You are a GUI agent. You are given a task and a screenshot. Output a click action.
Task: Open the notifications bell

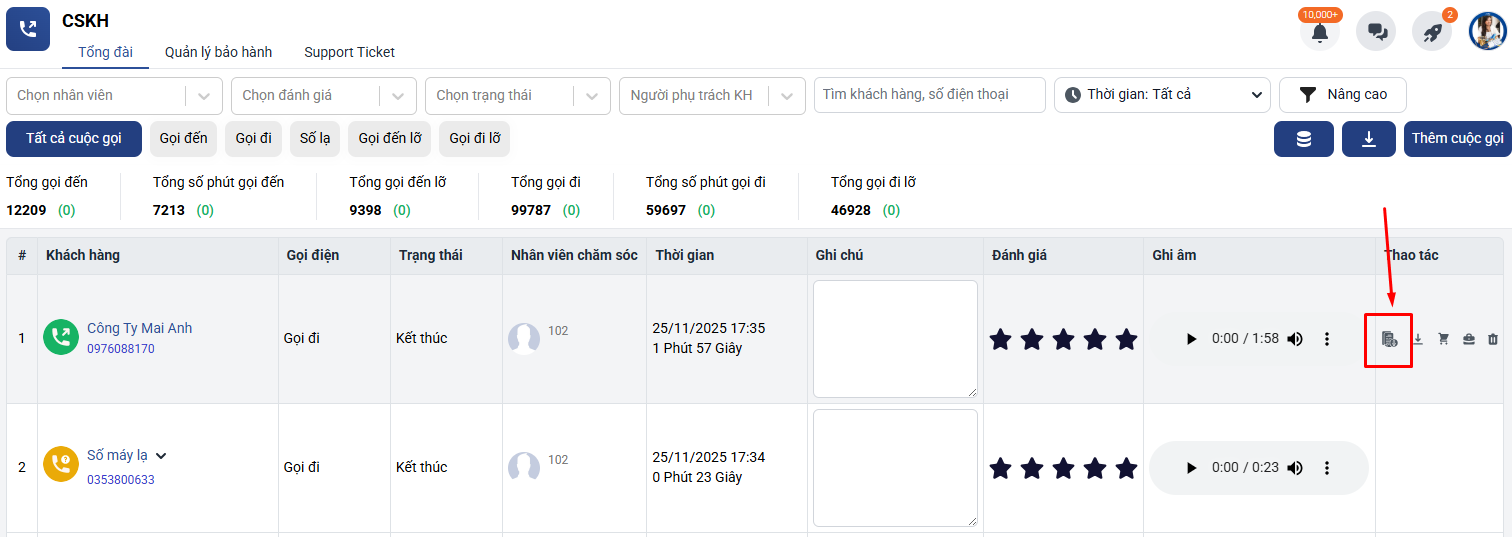pos(1320,32)
